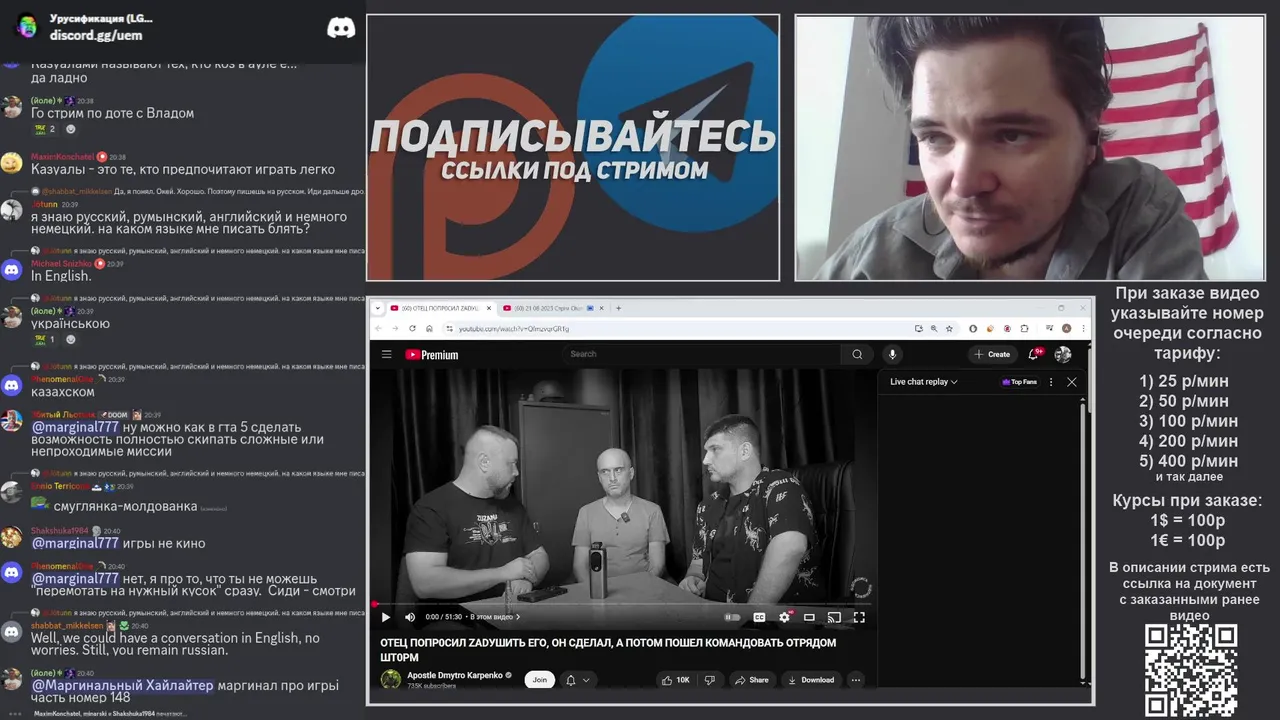This screenshot has height=720, width=1280.
Task: Click the @marginal777 mention about gta 5
Action: (75, 427)
